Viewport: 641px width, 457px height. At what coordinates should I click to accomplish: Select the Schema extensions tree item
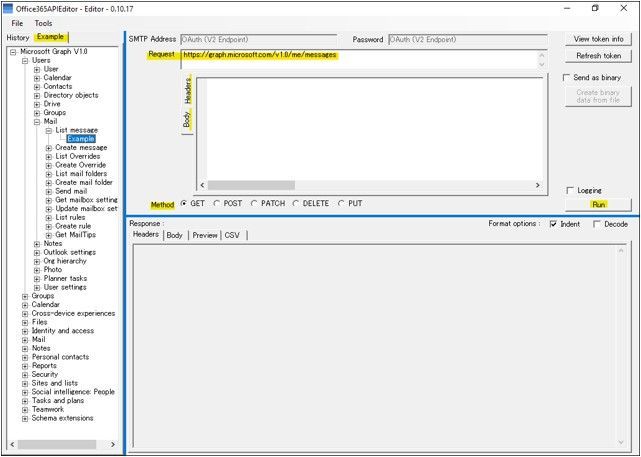click(63, 418)
